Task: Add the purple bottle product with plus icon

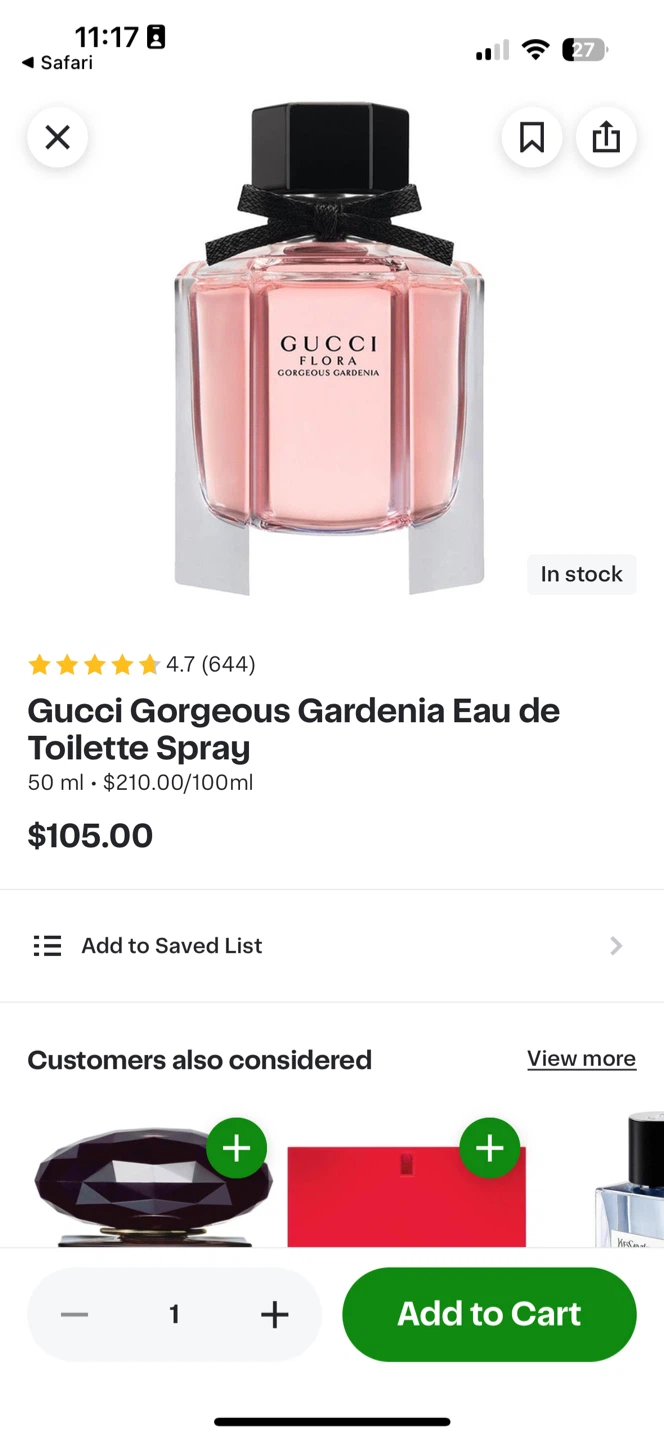Action: (236, 1148)
